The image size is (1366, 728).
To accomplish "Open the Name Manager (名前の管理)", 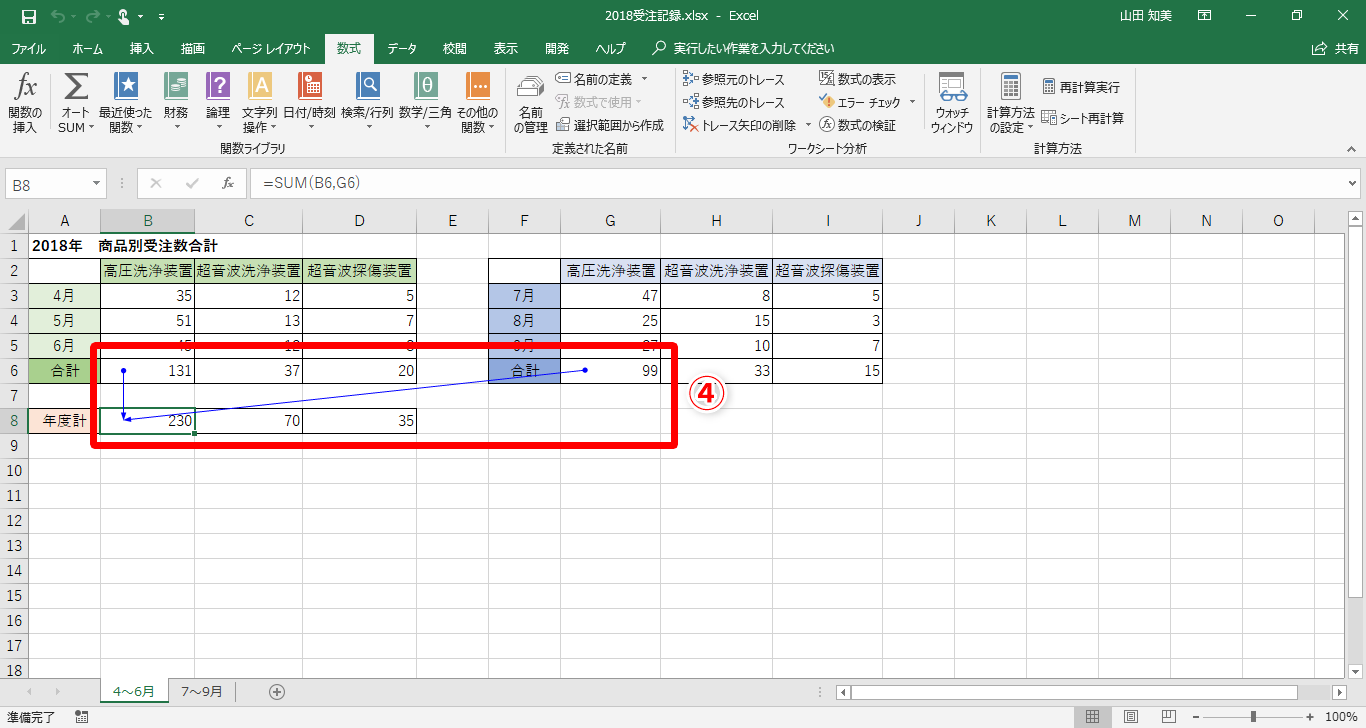I will pyautogui.click(x=531, y=103).
